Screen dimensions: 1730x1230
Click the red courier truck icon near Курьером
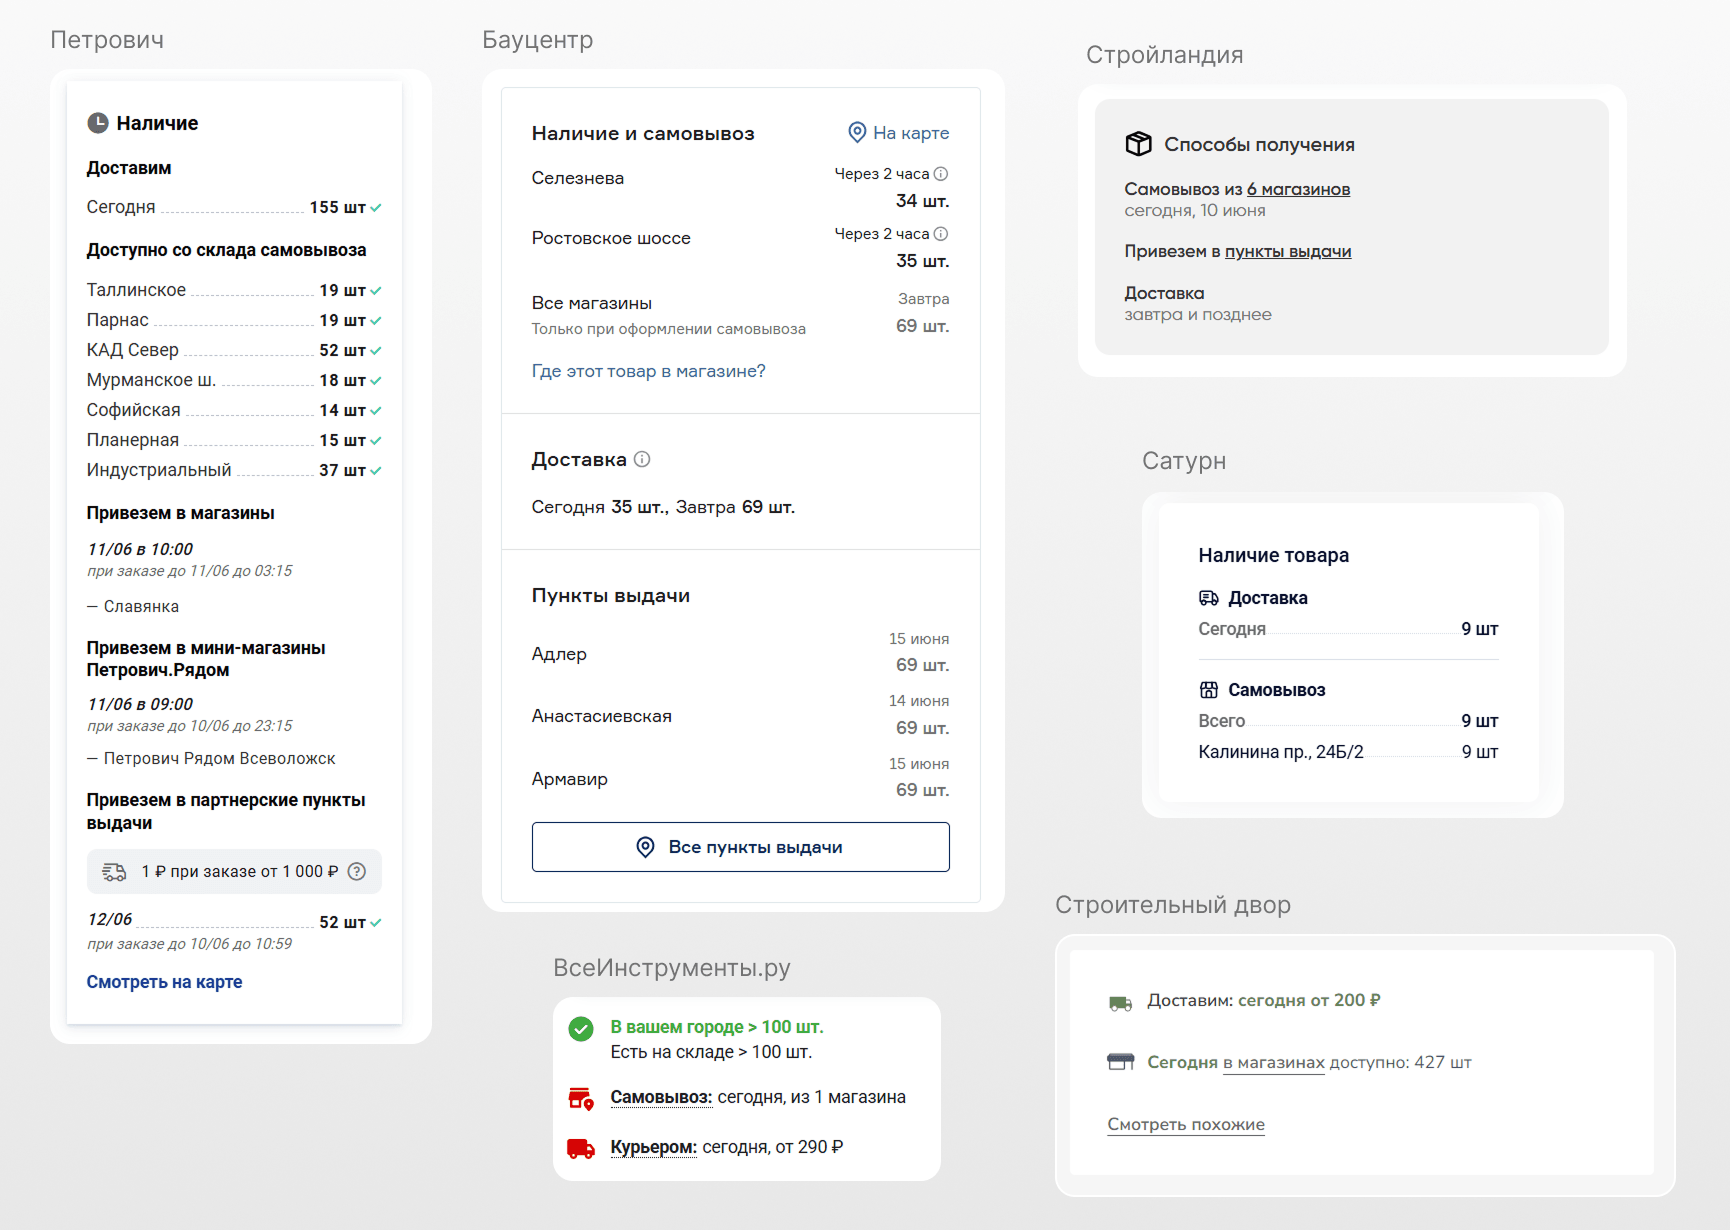click(x=581, y=1148)
